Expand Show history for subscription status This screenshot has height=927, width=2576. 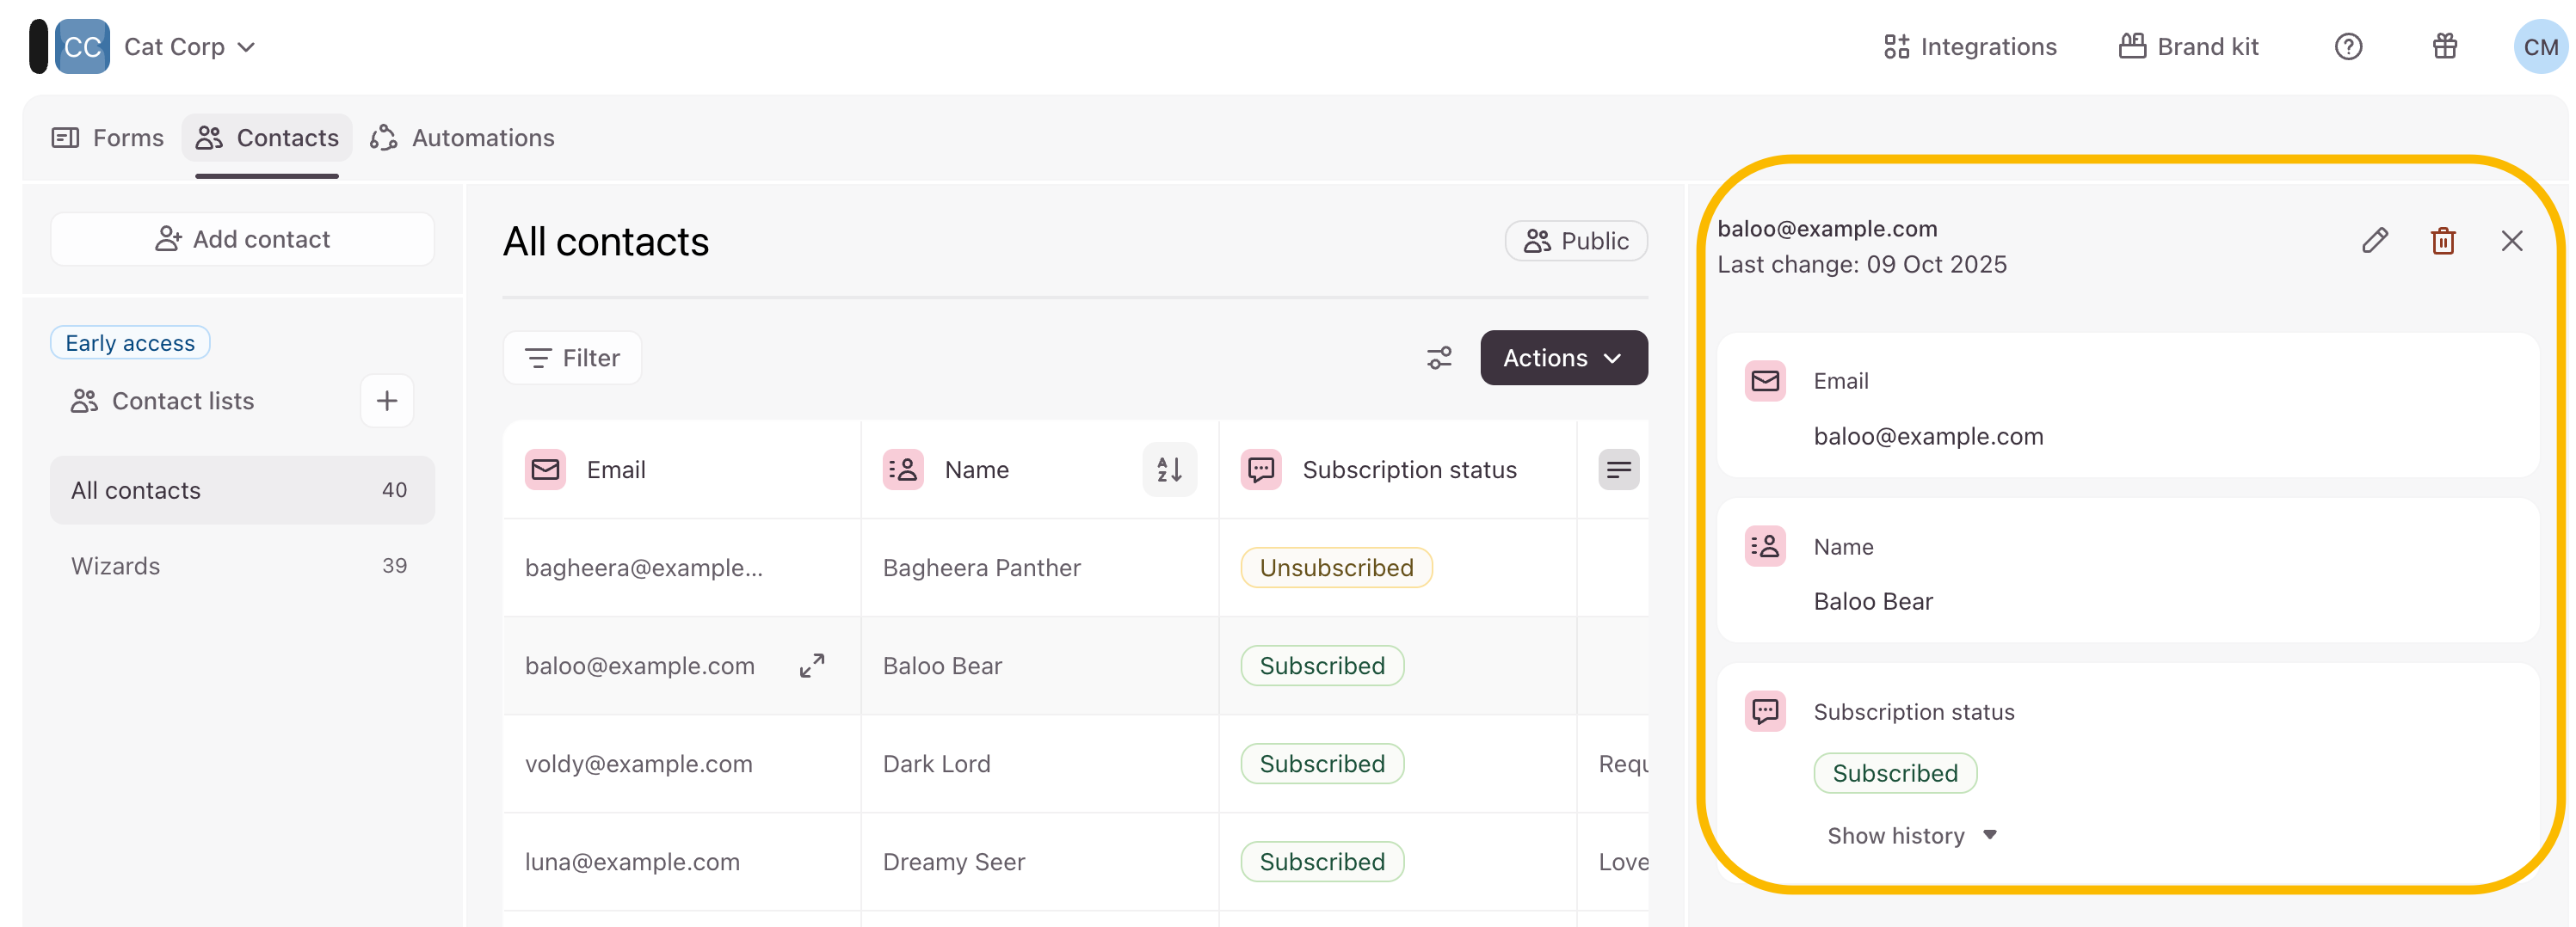point(1910,835)
